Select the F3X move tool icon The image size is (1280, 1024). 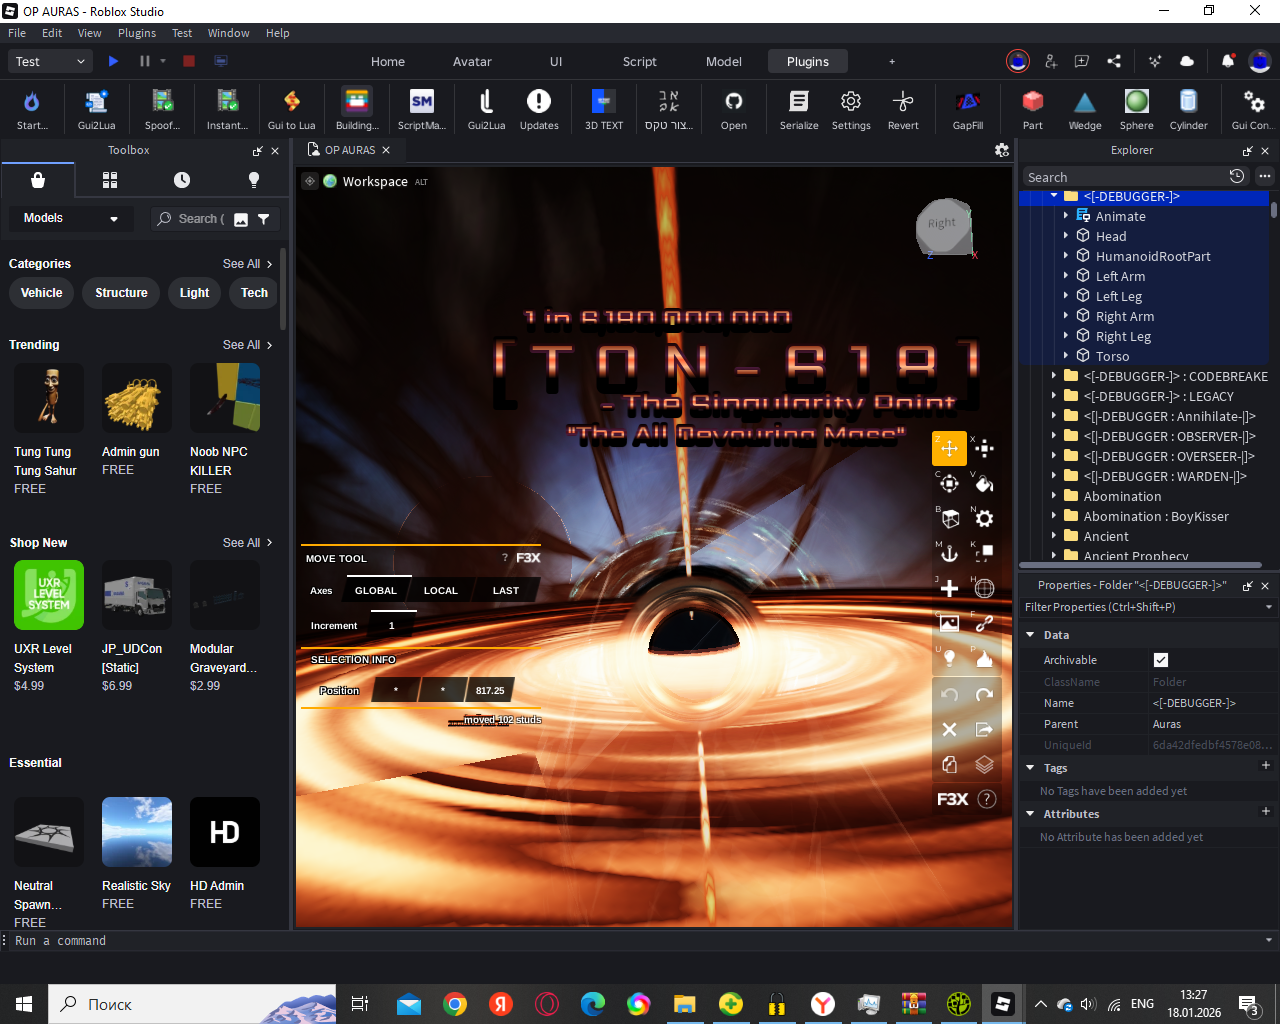(949, 448)
